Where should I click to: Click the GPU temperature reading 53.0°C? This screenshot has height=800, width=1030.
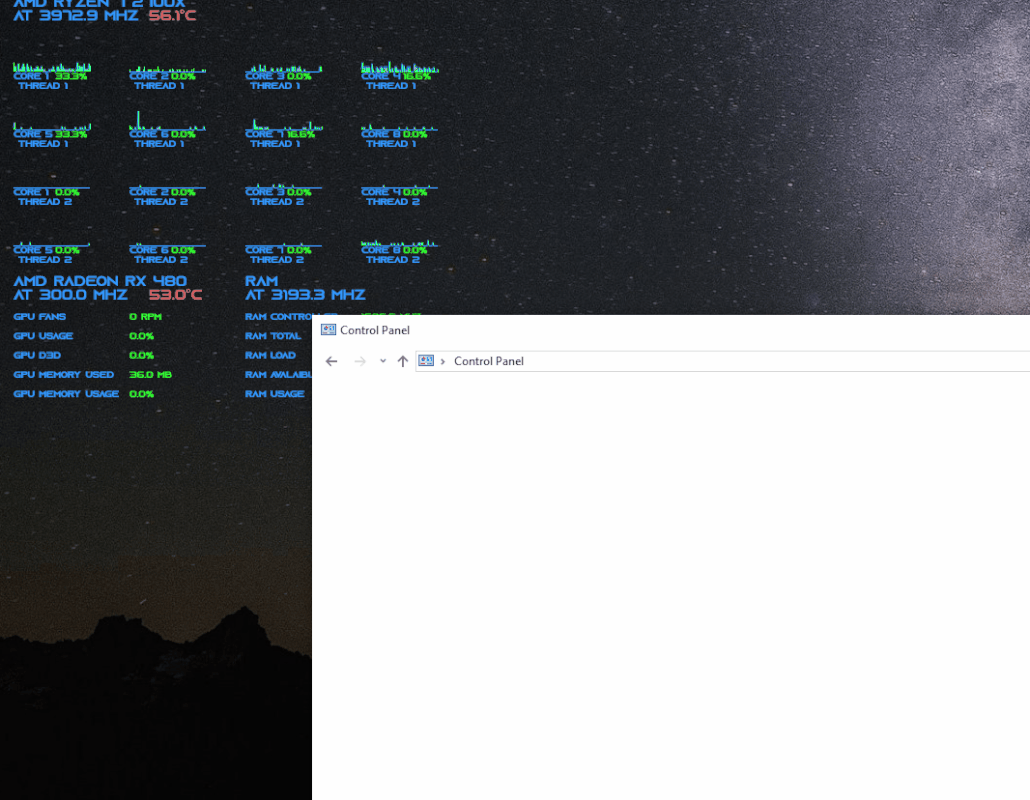point(175,295)
